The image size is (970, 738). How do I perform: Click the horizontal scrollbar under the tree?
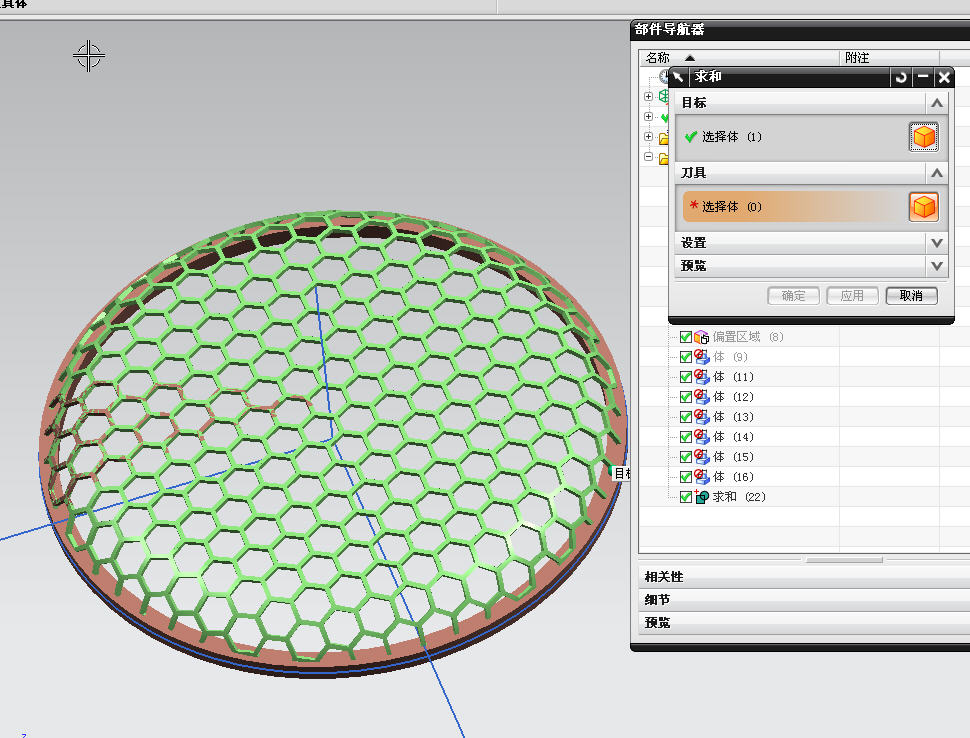[844, 560]
